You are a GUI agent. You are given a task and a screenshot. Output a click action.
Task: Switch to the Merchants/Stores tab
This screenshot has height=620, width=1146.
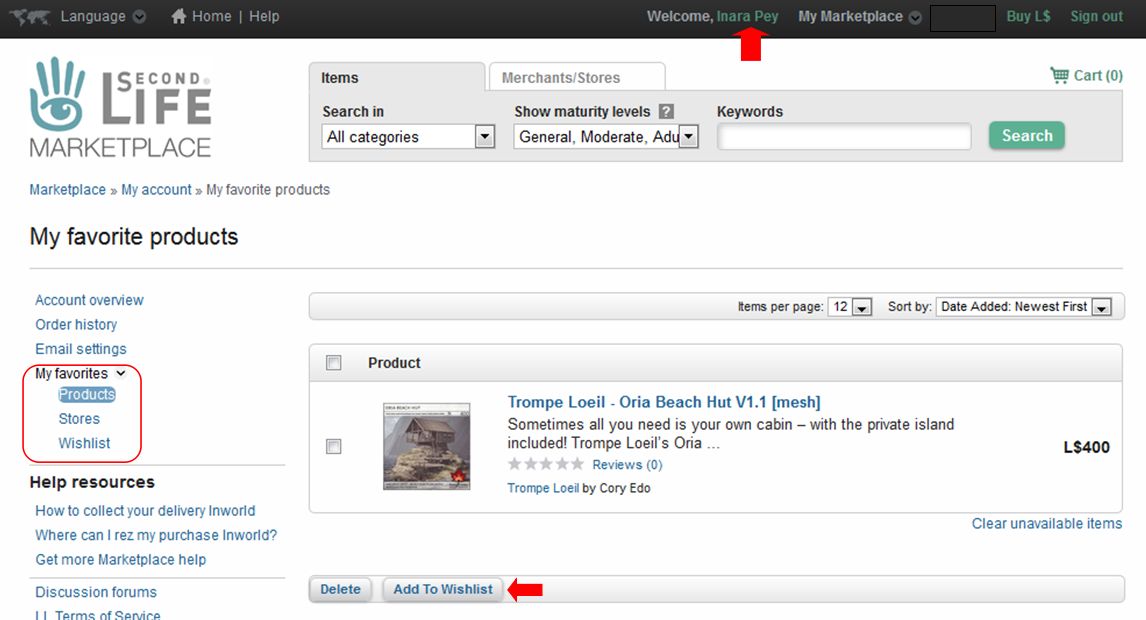560,78
